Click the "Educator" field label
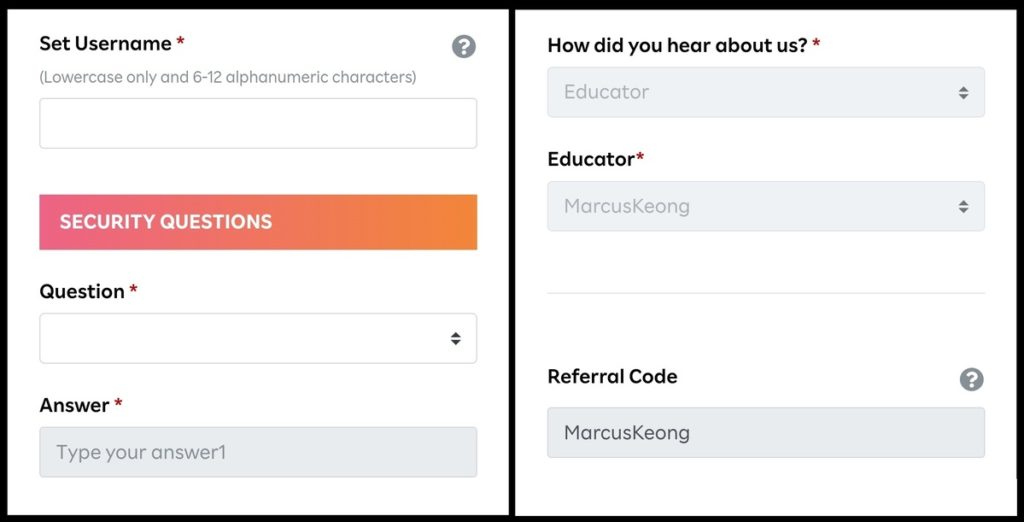This screenshot has height=522, width=1024. (x=591, y=159)
